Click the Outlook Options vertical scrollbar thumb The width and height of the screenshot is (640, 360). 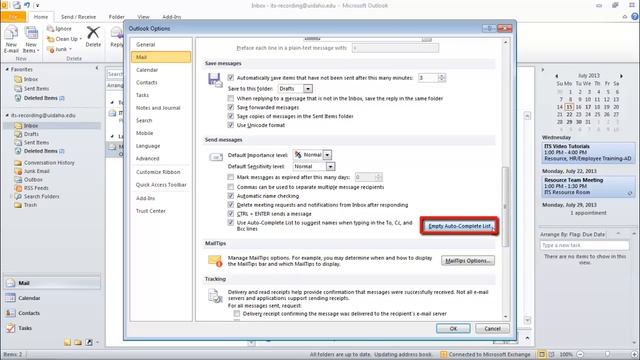pyautogui.click(x=505, y=207)
